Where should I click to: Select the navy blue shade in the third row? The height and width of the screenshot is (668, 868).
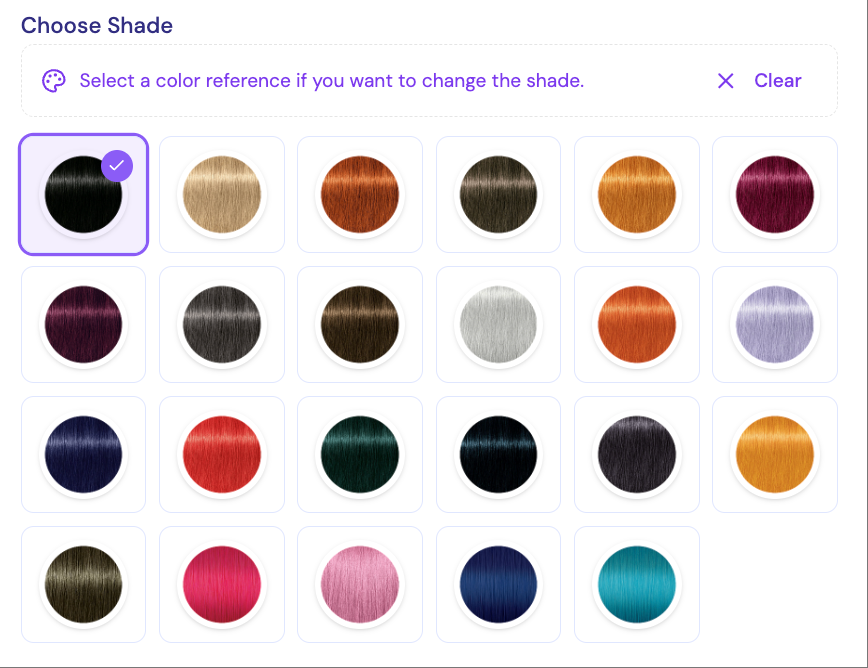tap(84, 454)
